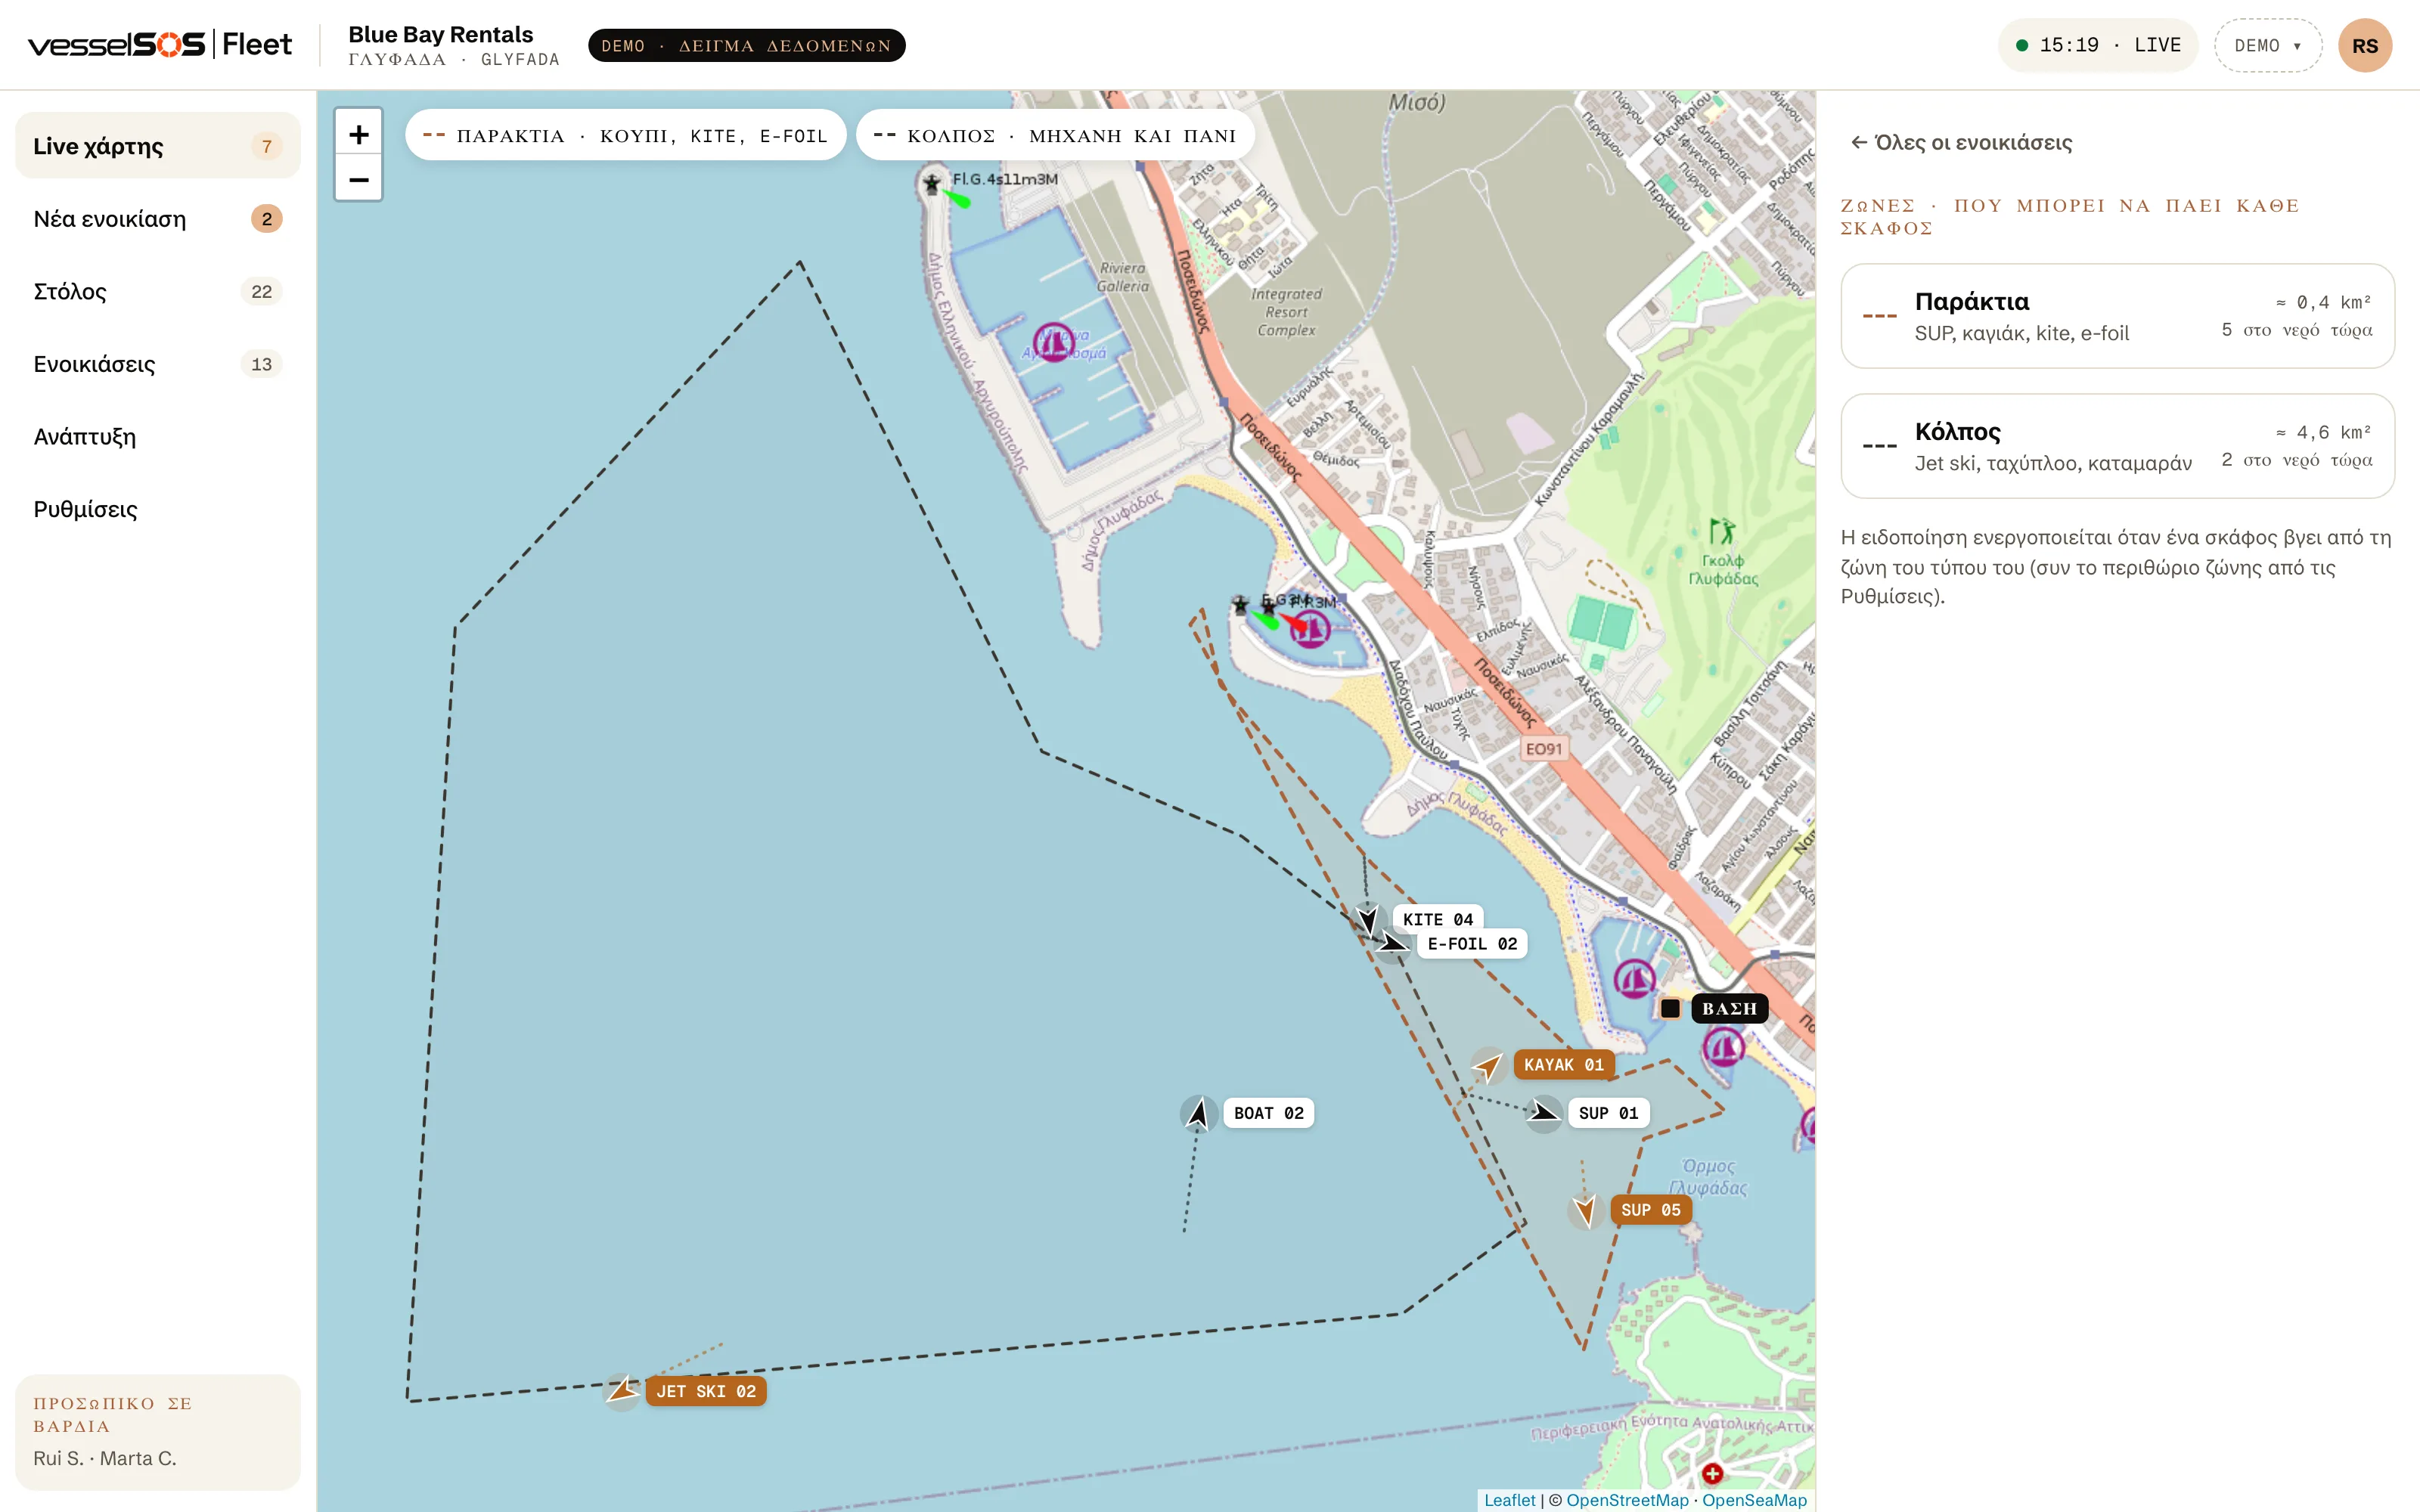Screen dimensions: 2420x1512
Task: Click the red hospital cross map icon
Action: coord(1712,1473)
